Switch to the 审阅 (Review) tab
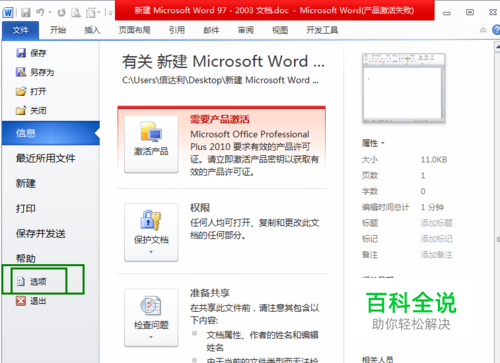Image resolution: width=500 pixels, height=363 pixels. point(246,30)
